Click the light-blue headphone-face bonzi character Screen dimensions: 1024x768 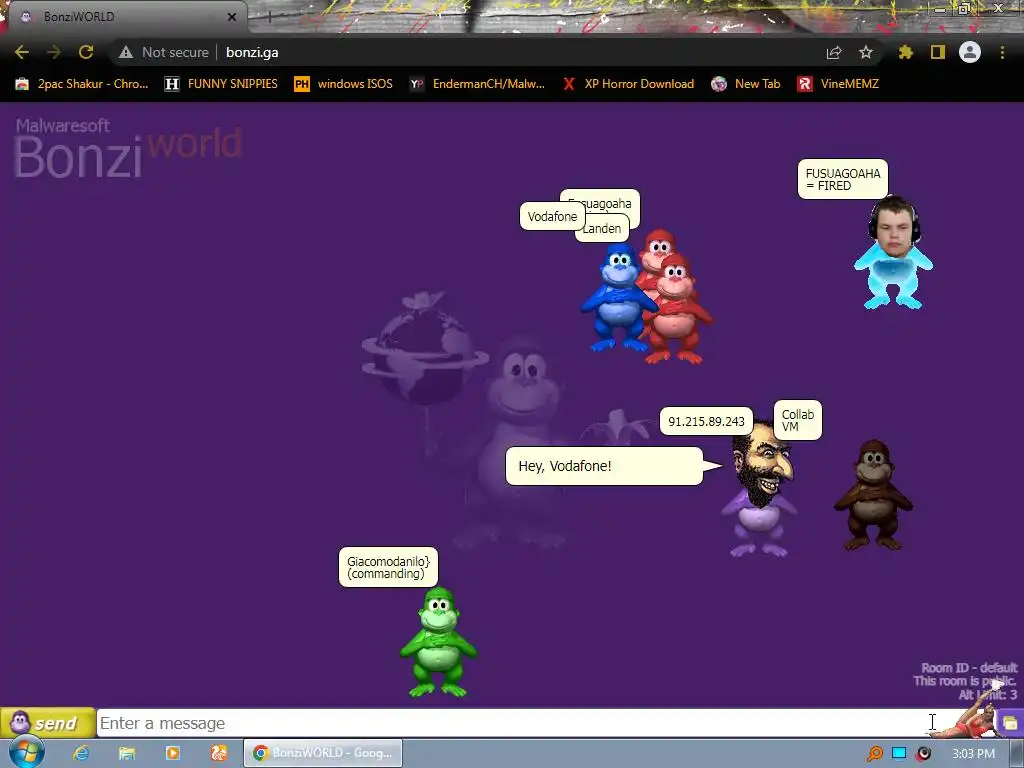(x=893, y=252)
